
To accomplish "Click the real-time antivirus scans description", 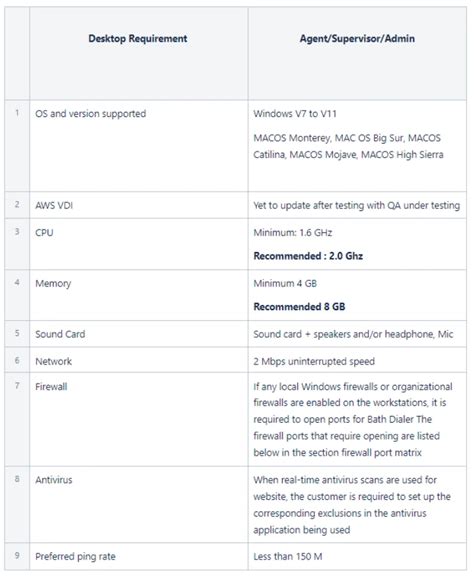I will pos(352,505).
